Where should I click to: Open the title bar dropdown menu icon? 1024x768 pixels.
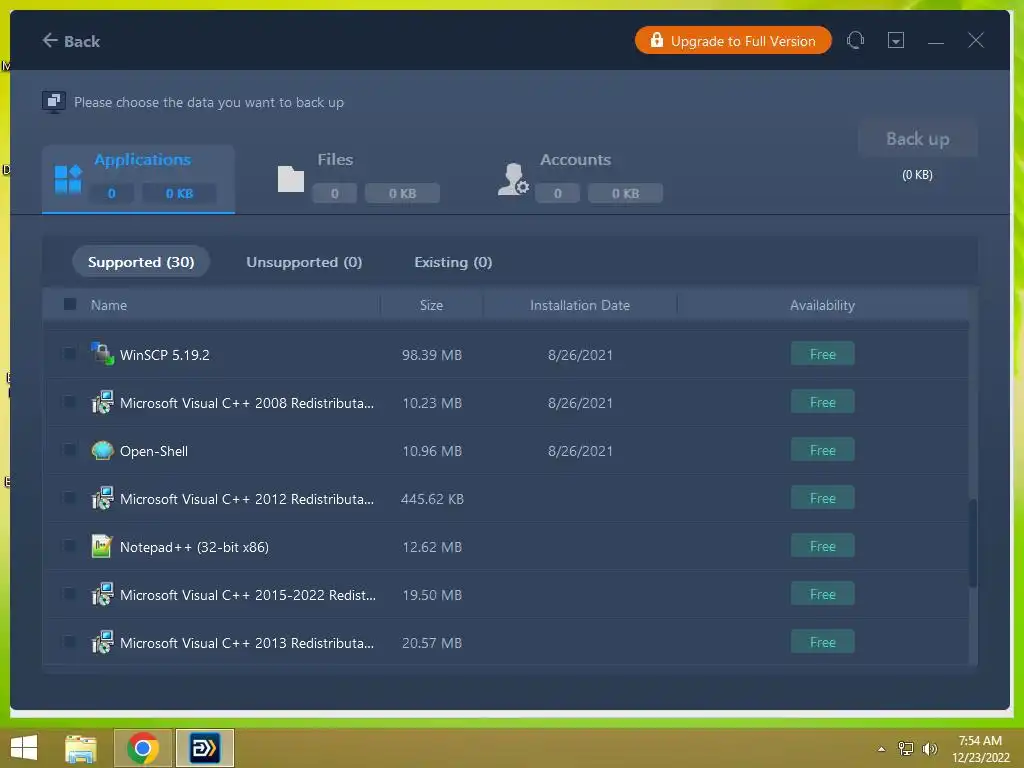click(x=896, y=40)
